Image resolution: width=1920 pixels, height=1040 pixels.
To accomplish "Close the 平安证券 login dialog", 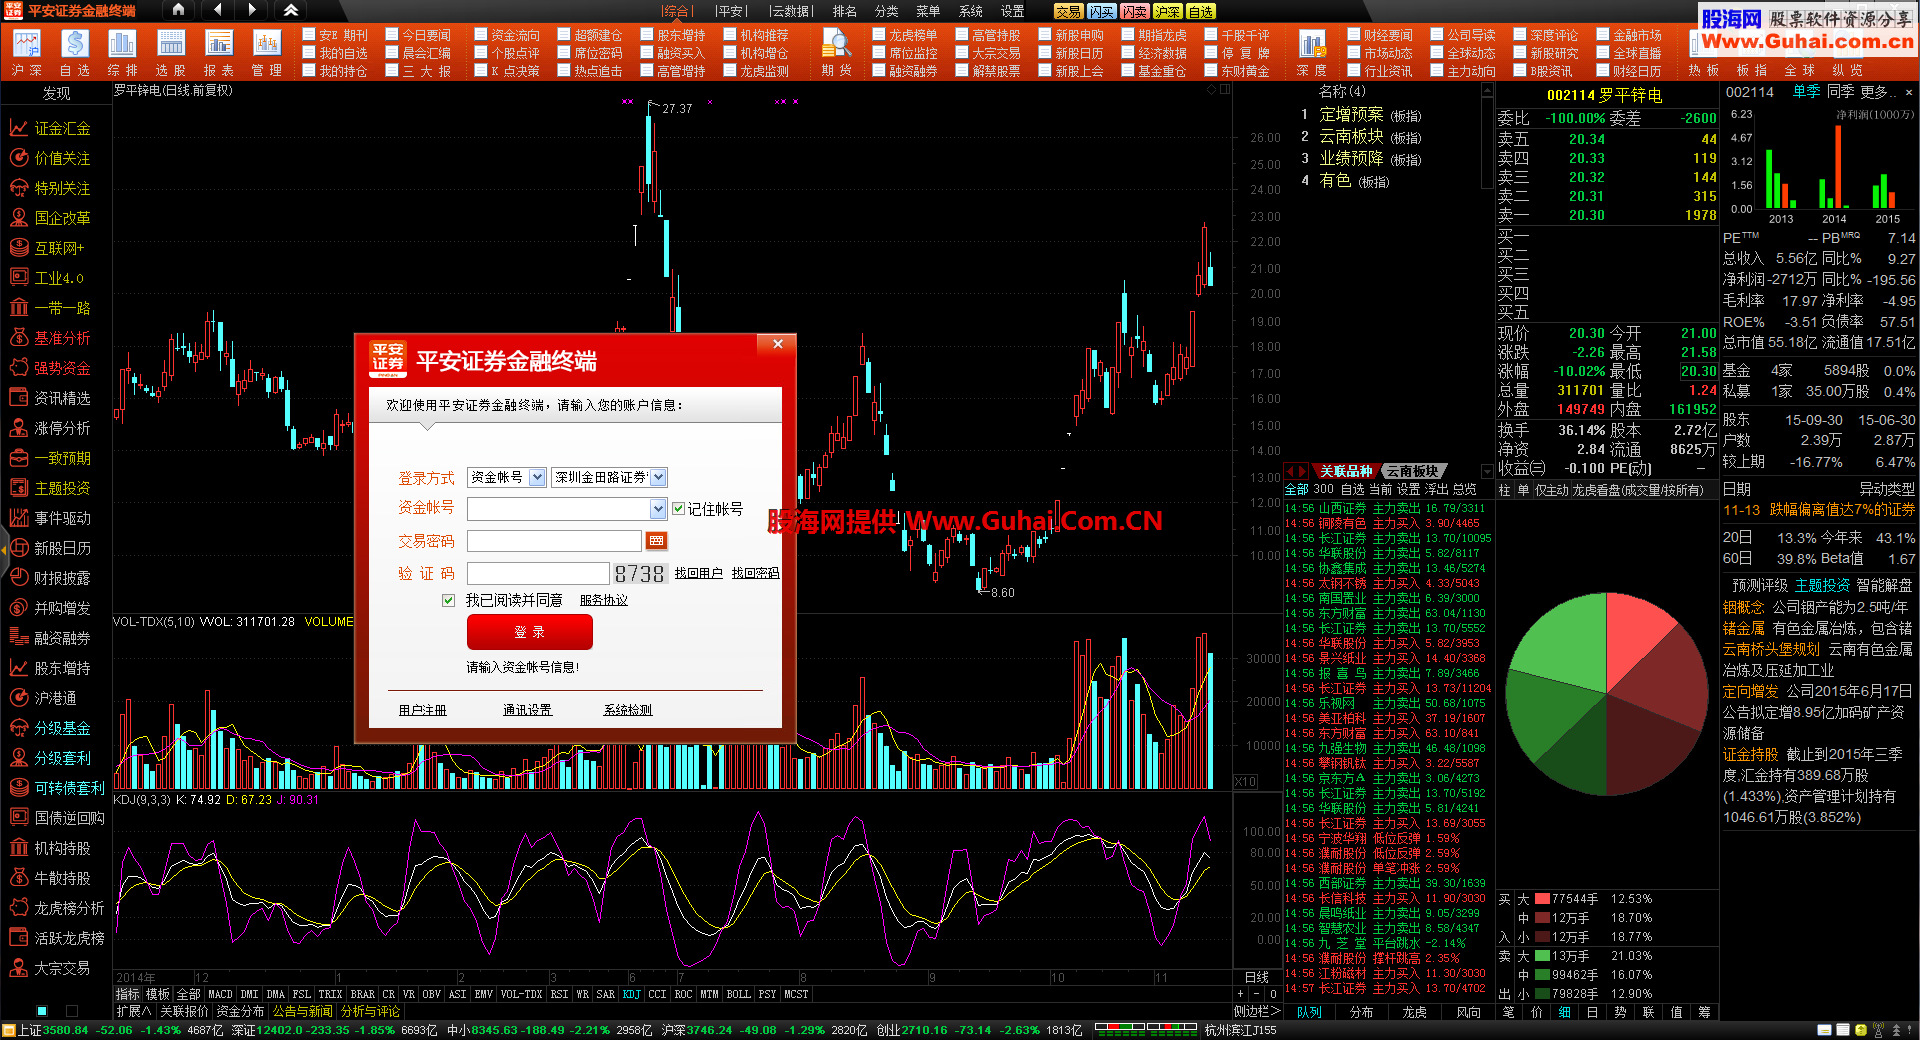I will 778,344.
